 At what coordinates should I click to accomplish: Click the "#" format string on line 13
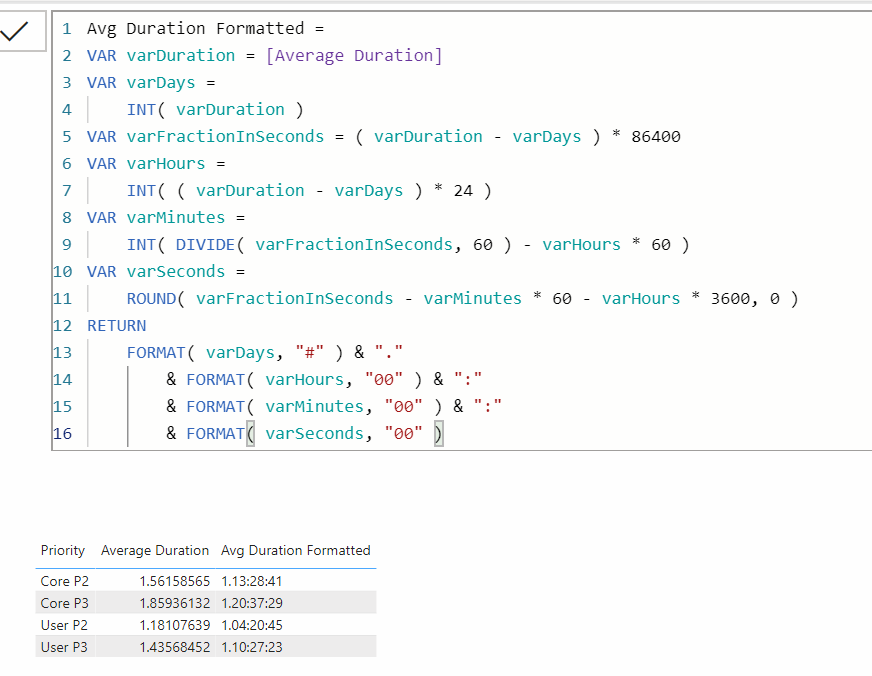pyautogui.click(x=309, y=352)
